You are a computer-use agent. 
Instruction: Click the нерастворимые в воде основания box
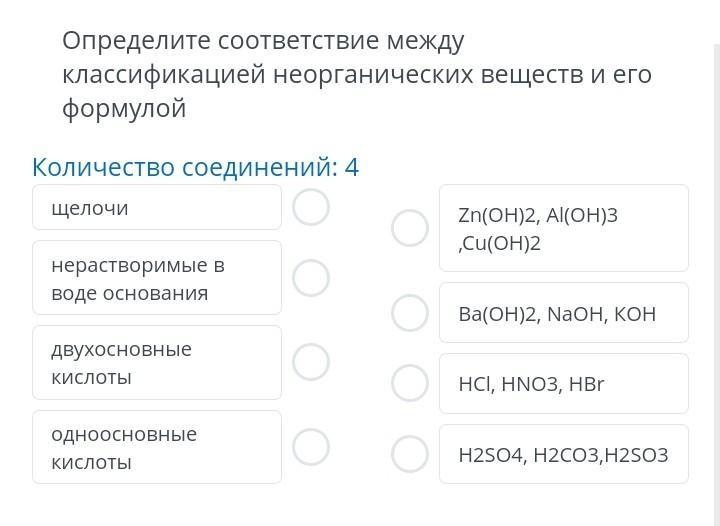coord(157,278)
